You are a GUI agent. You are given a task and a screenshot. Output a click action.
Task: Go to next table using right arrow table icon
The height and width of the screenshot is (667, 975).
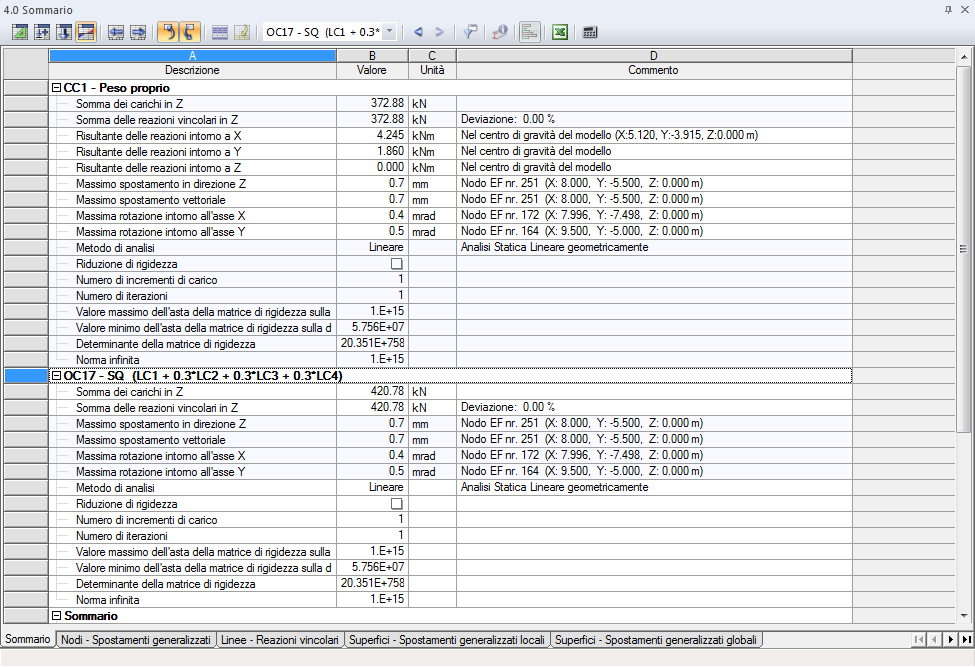(137, 32)
